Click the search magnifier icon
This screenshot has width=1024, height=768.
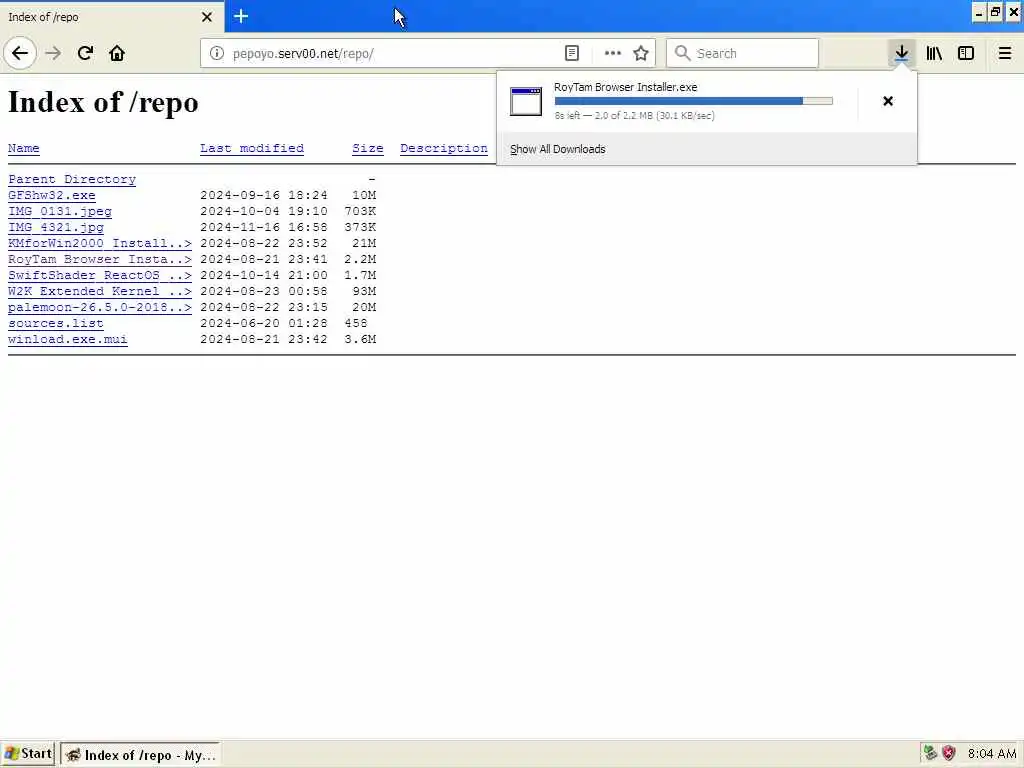click(682, 53)
